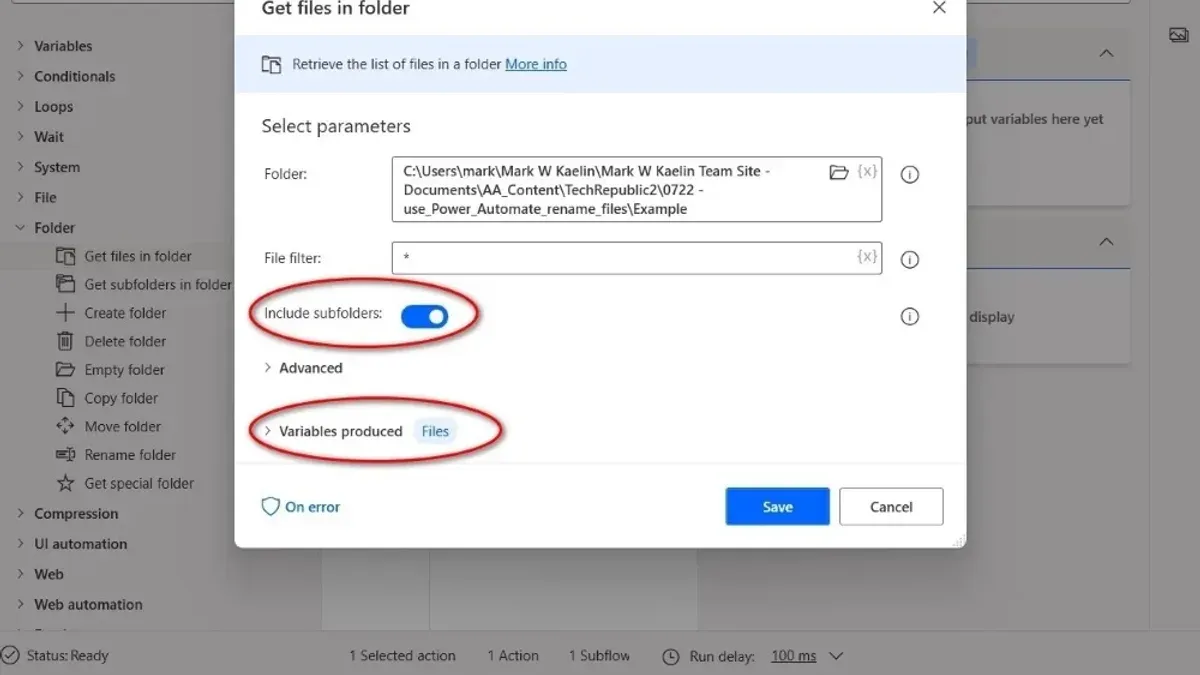Click the 'Select parameters' heading
This screenshot has width=1200, height=675.
click(x=336, y=126)
